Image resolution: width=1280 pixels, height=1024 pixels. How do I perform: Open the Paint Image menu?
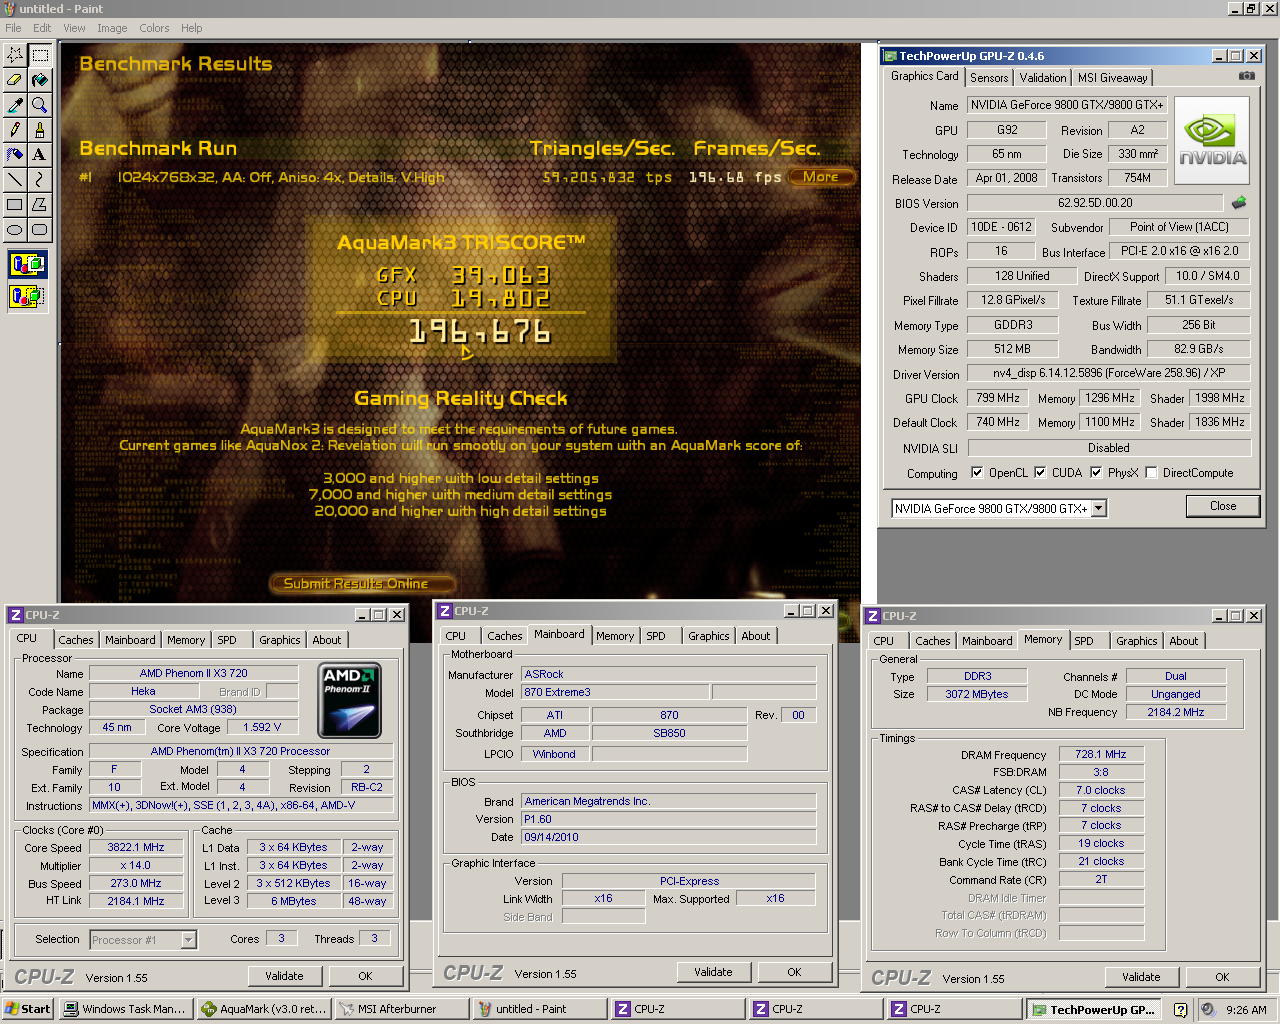click(112, 28)
